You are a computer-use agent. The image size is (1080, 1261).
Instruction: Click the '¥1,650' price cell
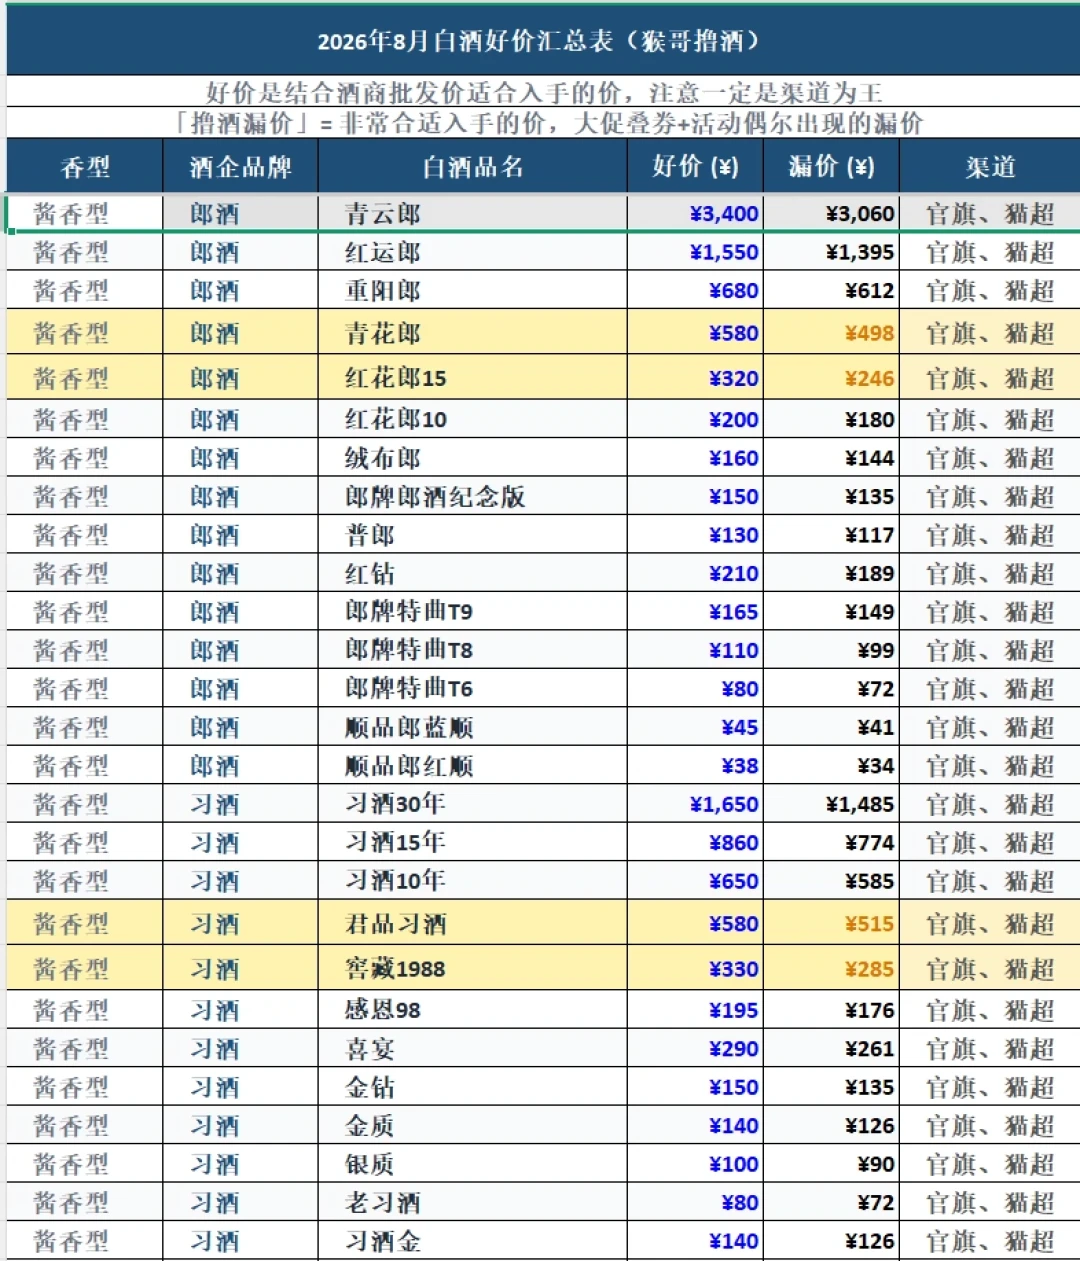point(695,804)
